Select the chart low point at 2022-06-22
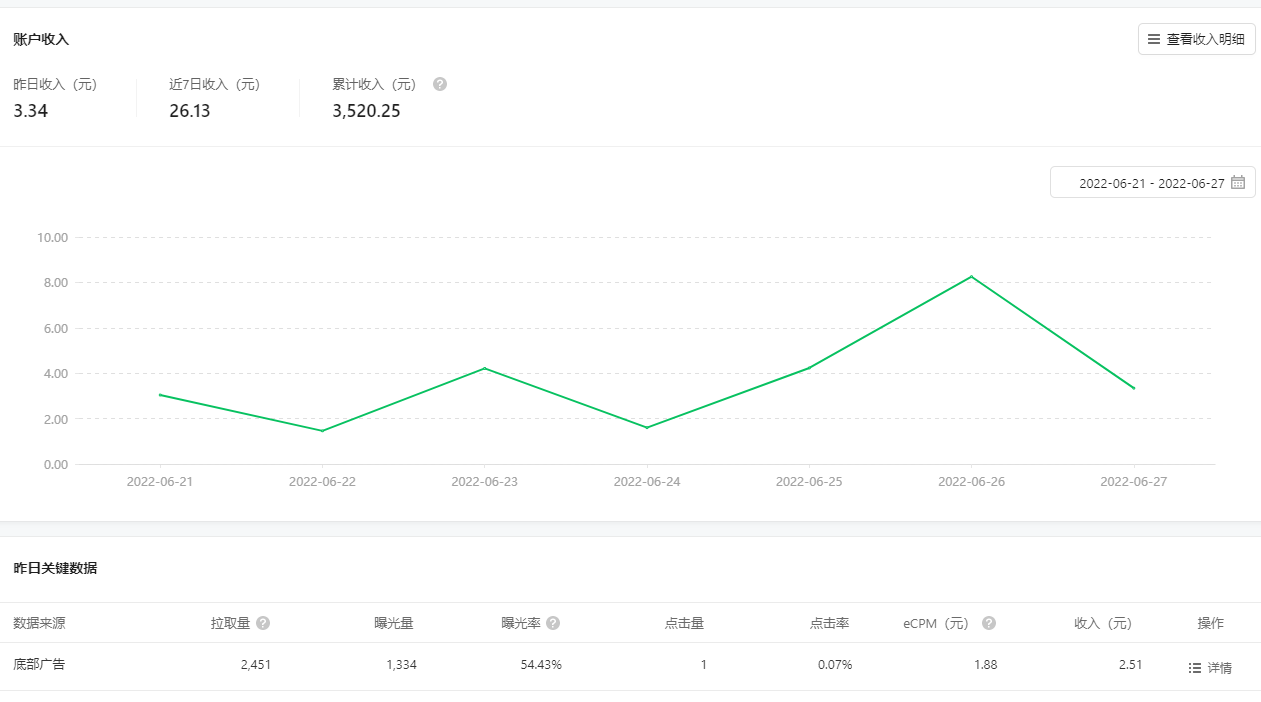This screenshot has height=702, width=1261. [322, 431]
